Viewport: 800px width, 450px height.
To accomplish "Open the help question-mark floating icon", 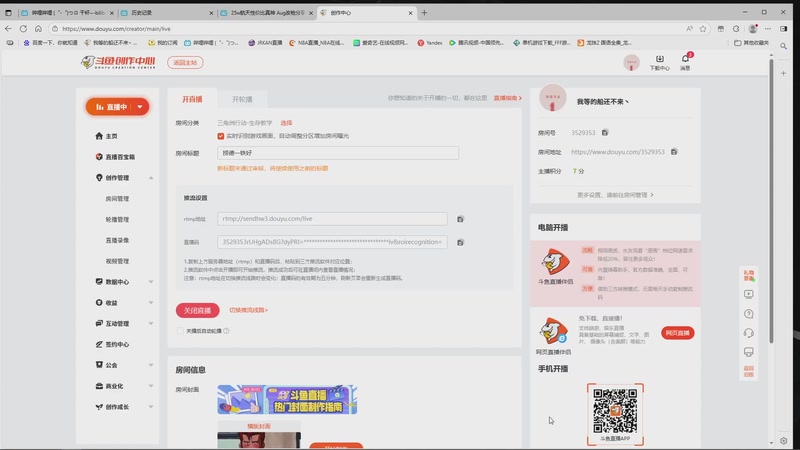I will pyautogui.click(x=748, y=314).
